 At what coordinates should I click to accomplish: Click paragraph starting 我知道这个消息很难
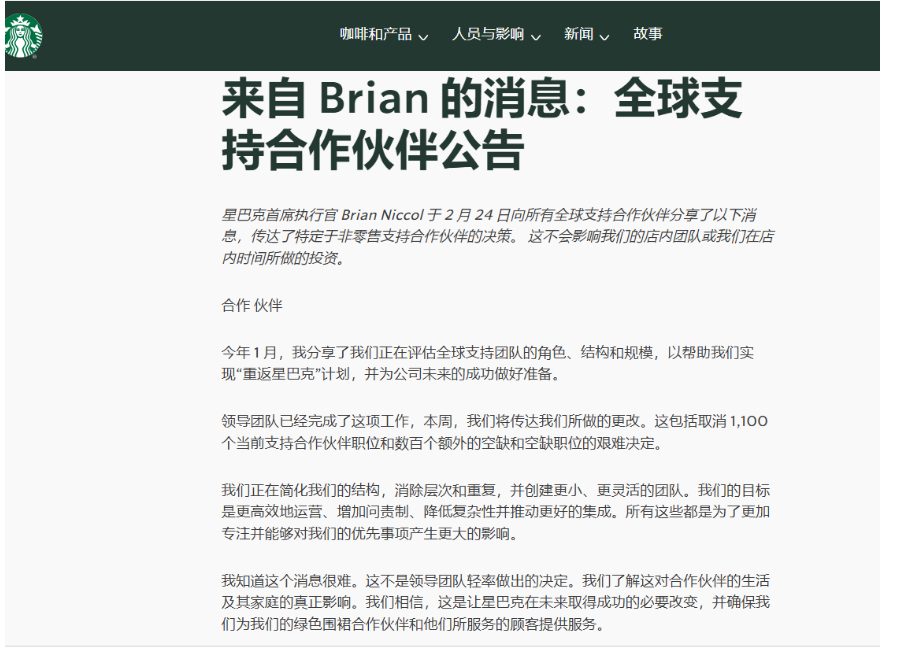point(495,603)
